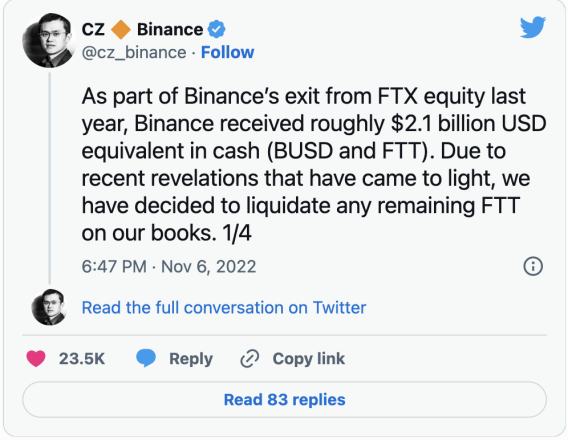568x440 pixels.
Task: View the 23.5K likes count
Action: pyautogui.click(x=82, y=359)
